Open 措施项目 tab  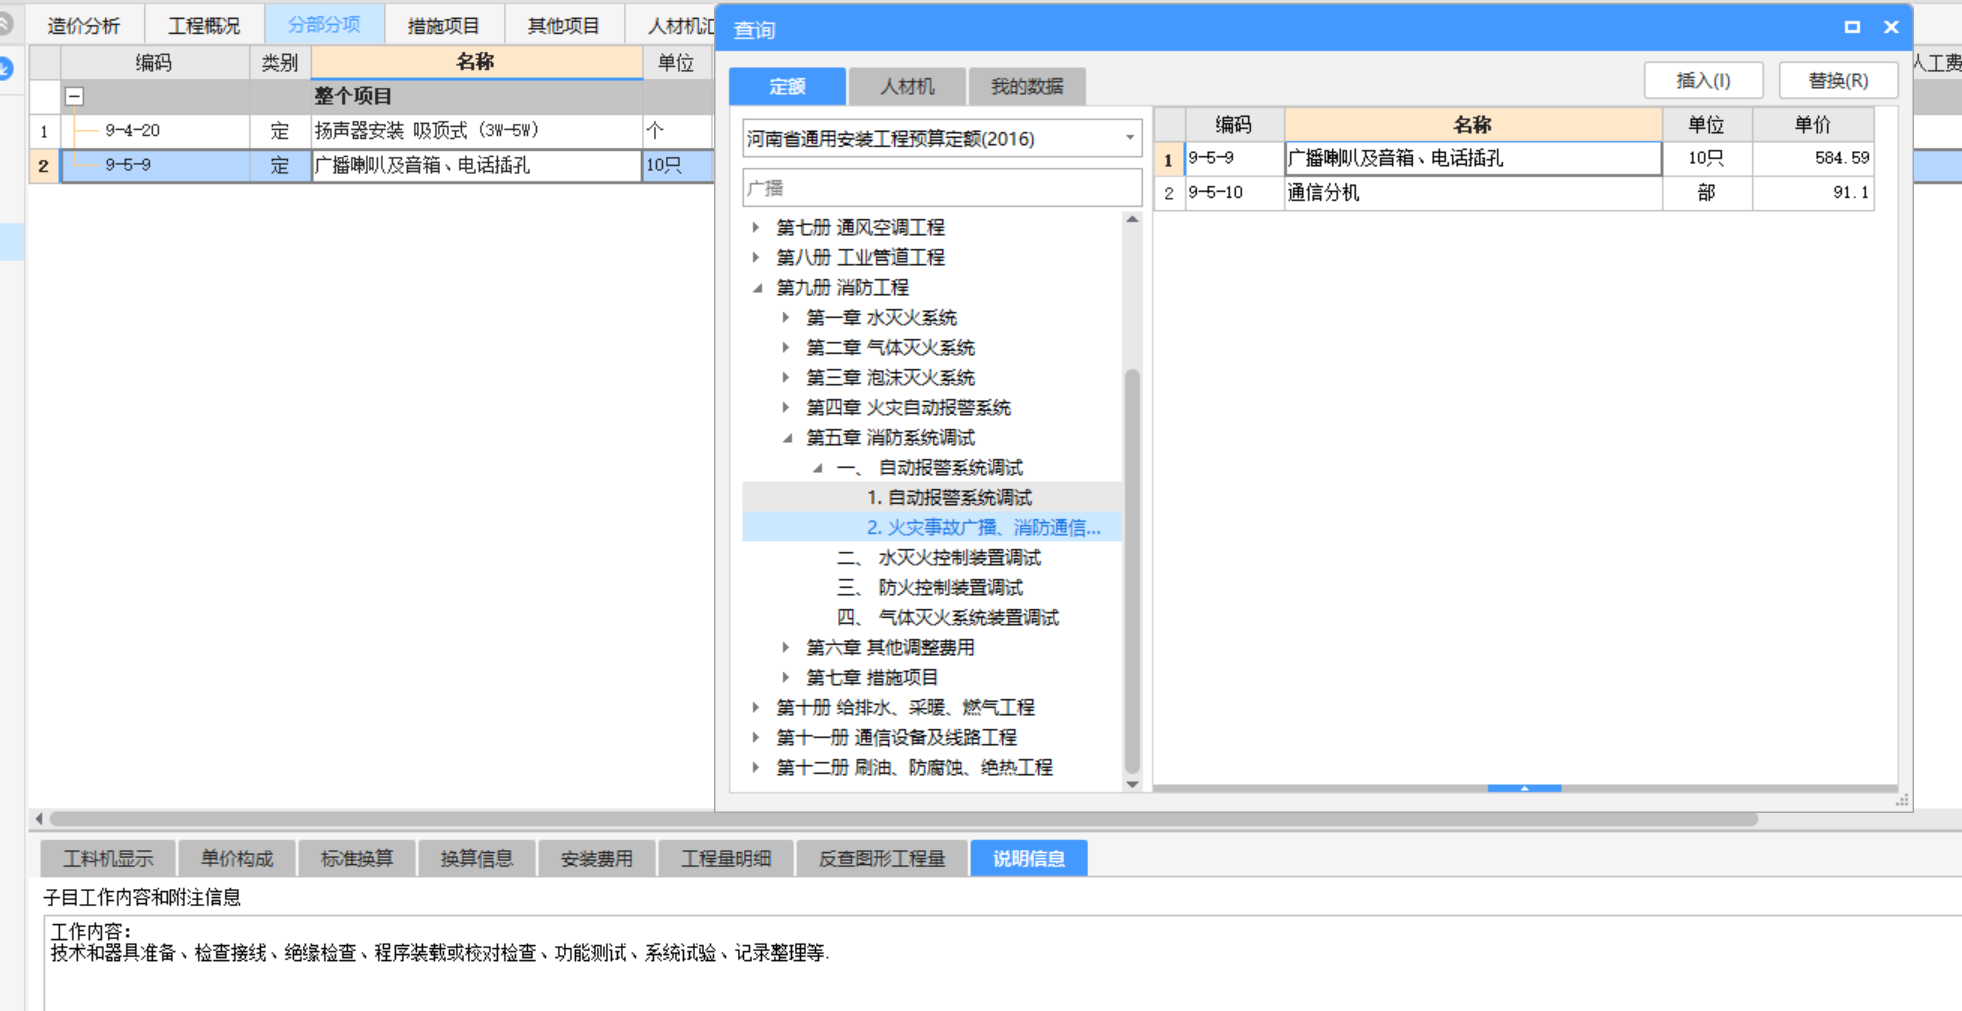pyautogui.click(x=444, y=25)
